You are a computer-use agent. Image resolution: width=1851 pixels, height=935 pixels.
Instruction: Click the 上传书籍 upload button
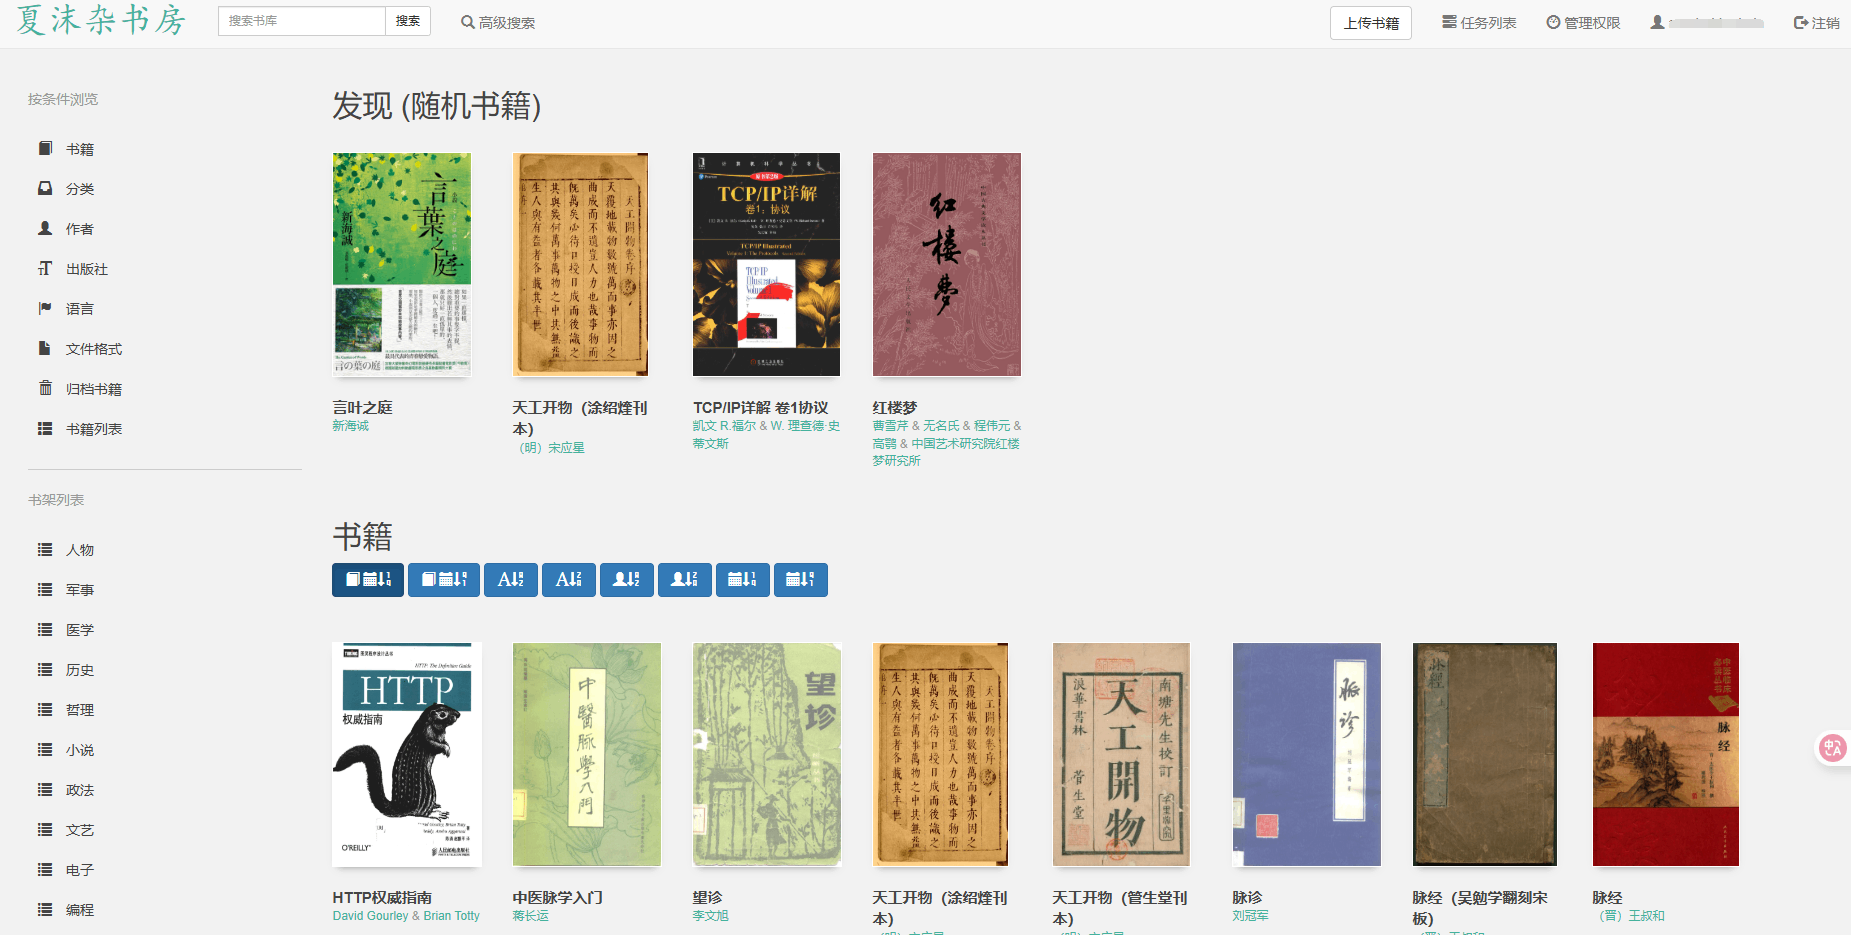[x=1371, y=23]
